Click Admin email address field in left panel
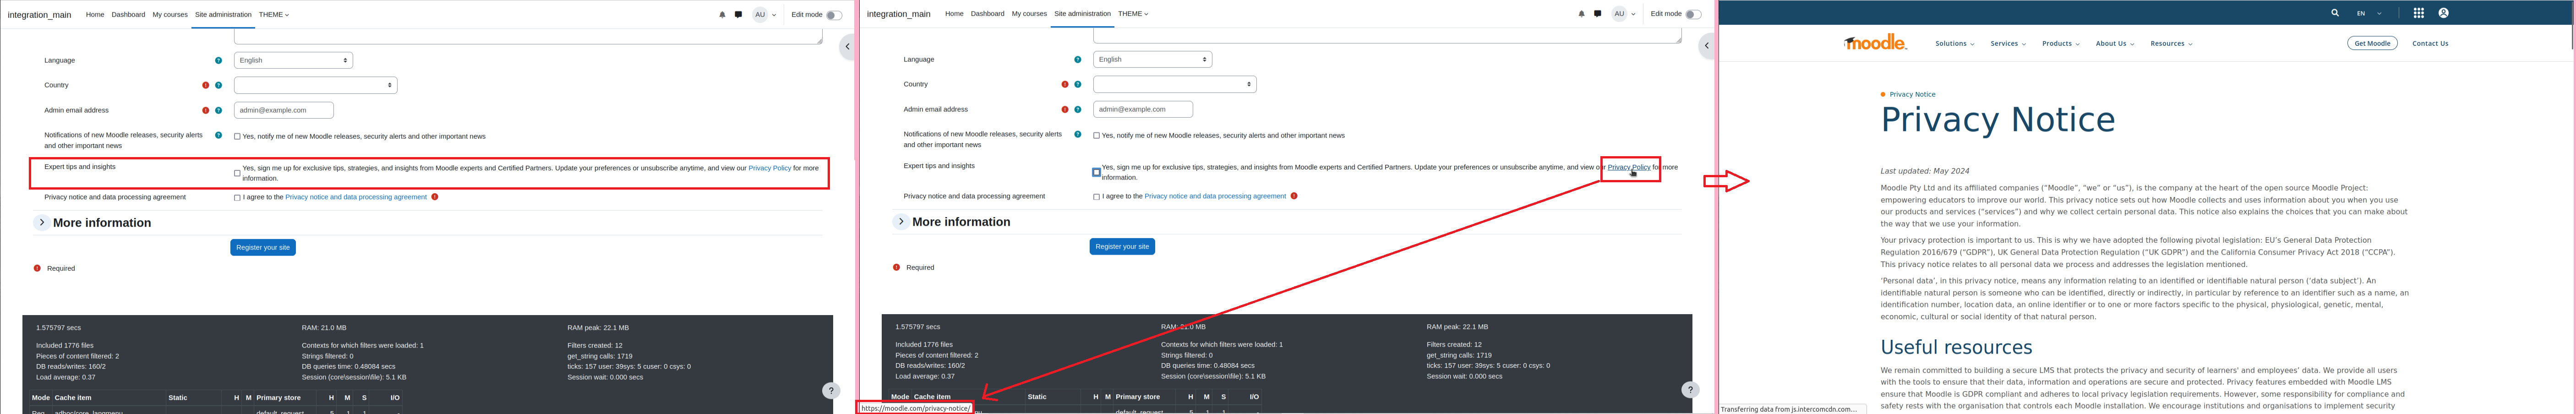The image size is (2576, 414). (284, 110)
